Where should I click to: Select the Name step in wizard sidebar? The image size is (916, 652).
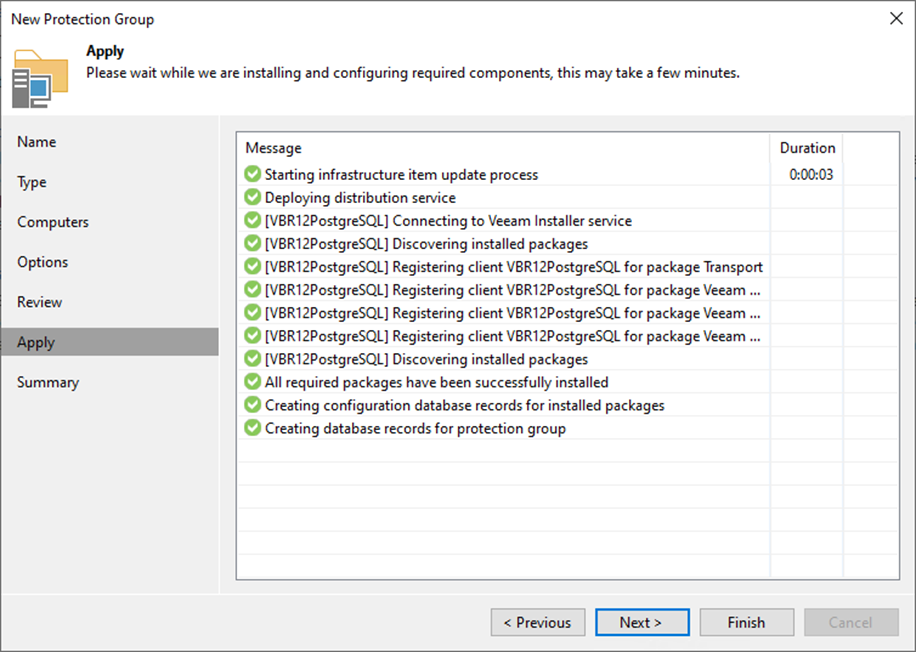(x=37, y=142)
